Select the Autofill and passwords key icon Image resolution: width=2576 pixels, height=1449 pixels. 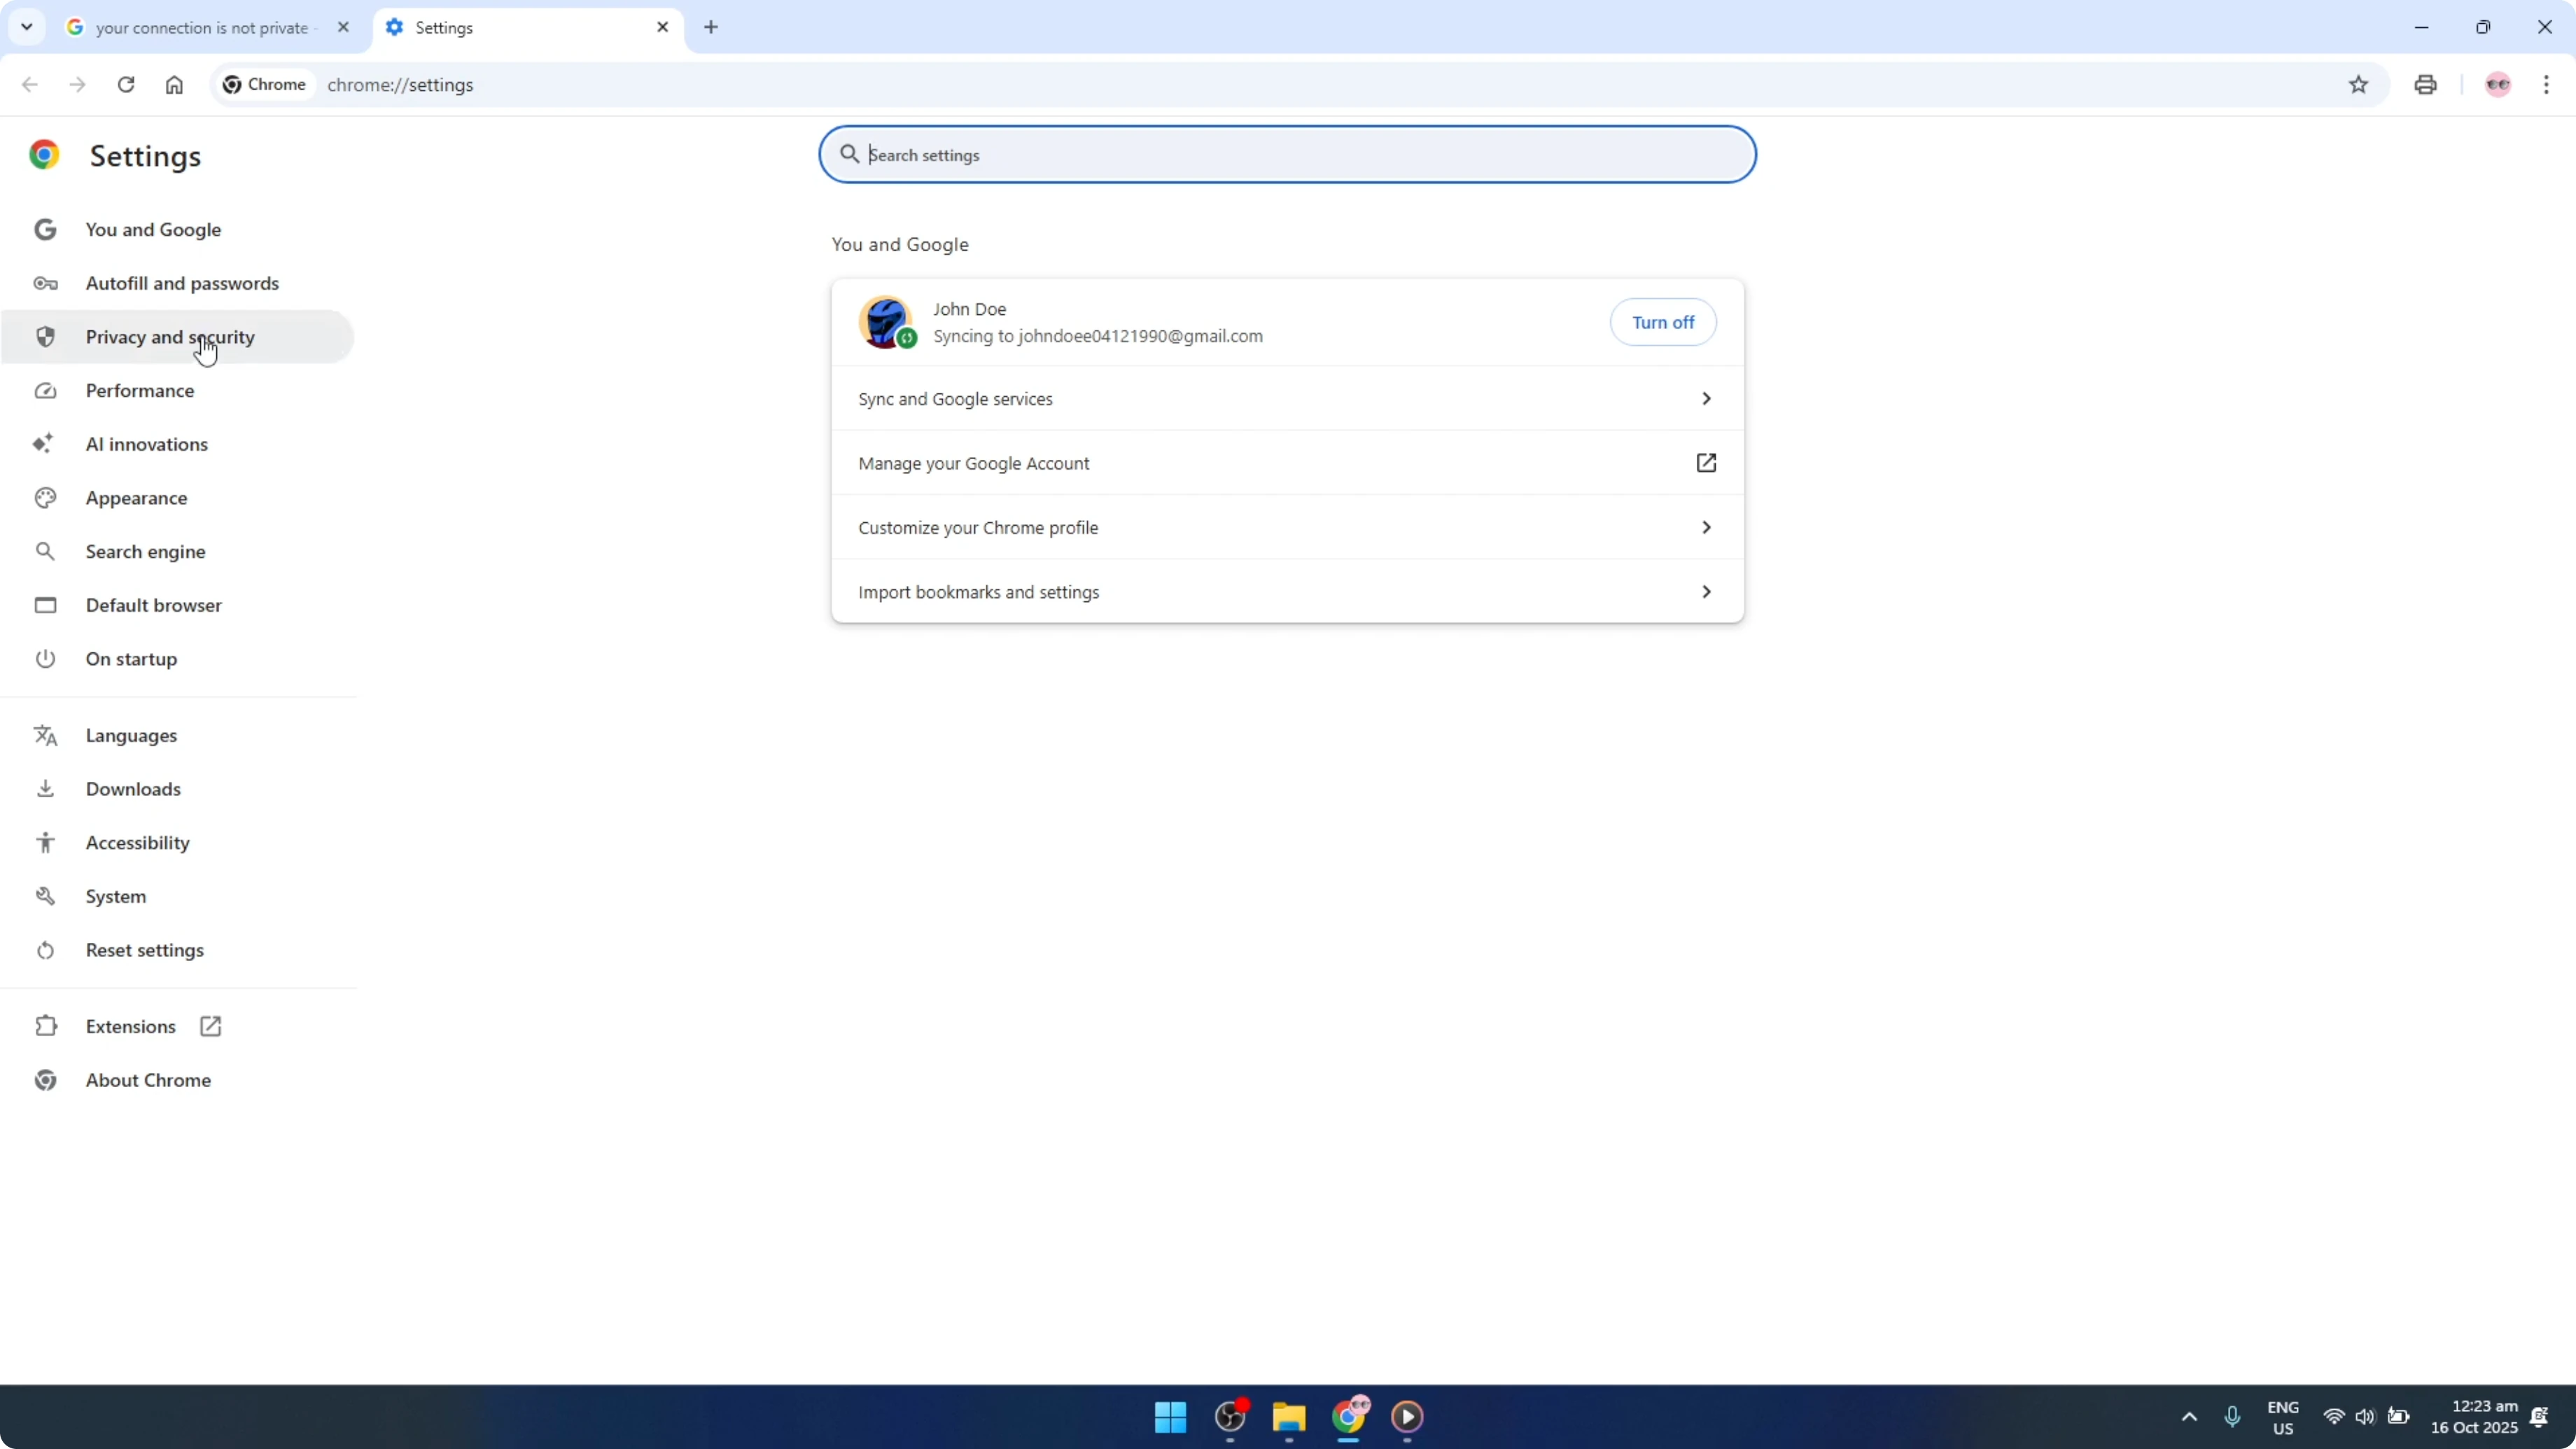[45, 283]
